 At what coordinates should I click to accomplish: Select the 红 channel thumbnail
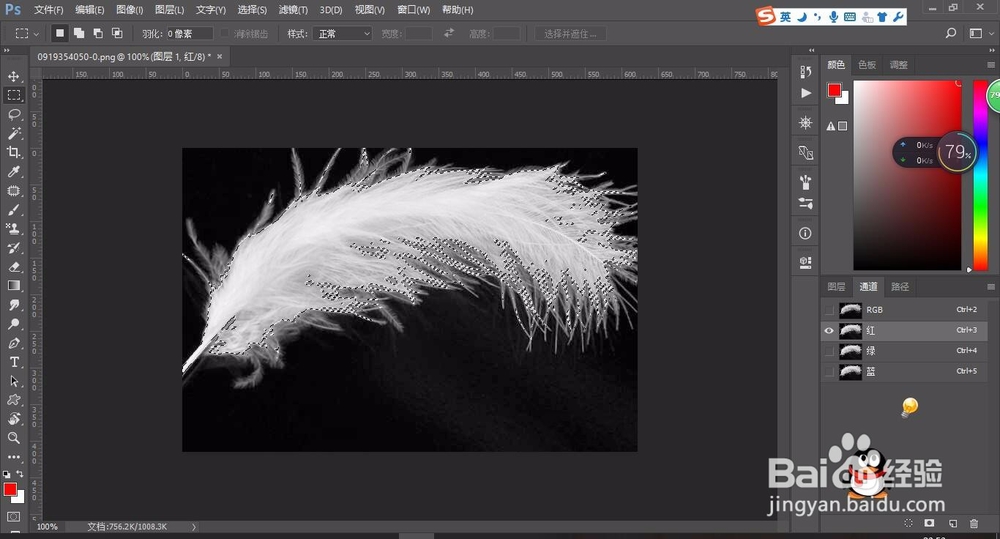coord(850,330)
